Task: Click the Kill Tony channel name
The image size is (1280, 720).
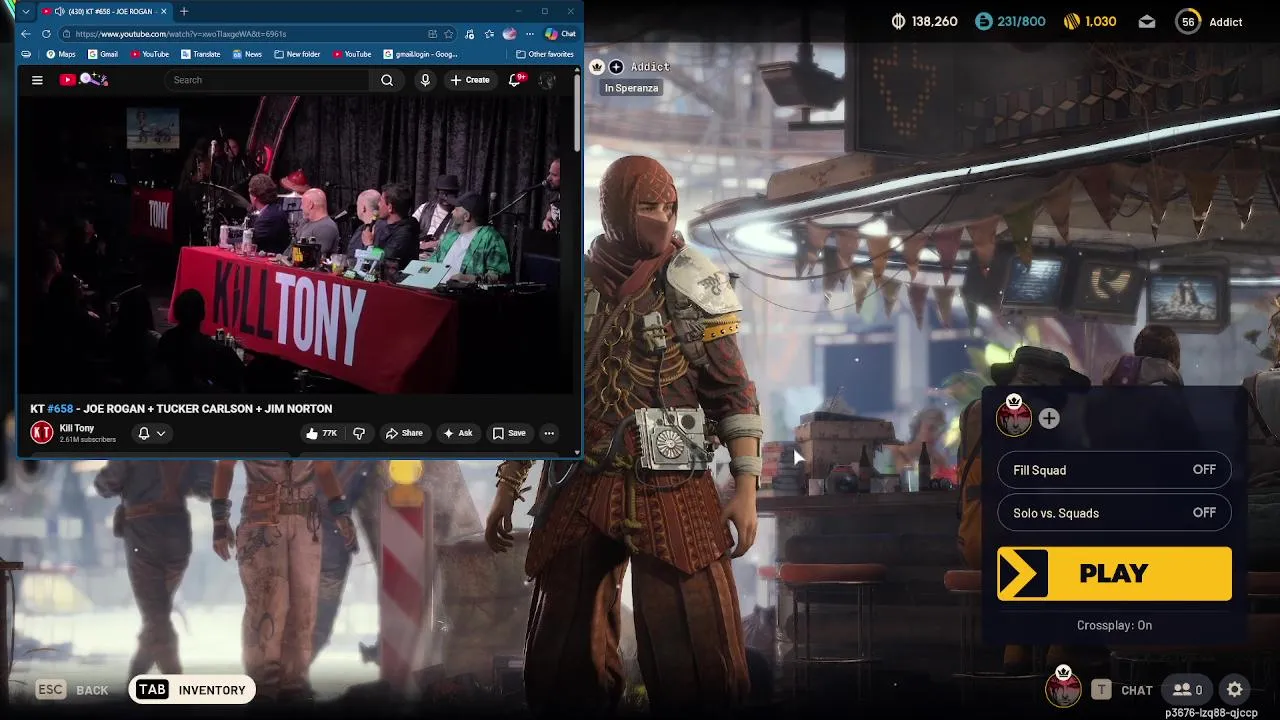Action: pos(77,428)
